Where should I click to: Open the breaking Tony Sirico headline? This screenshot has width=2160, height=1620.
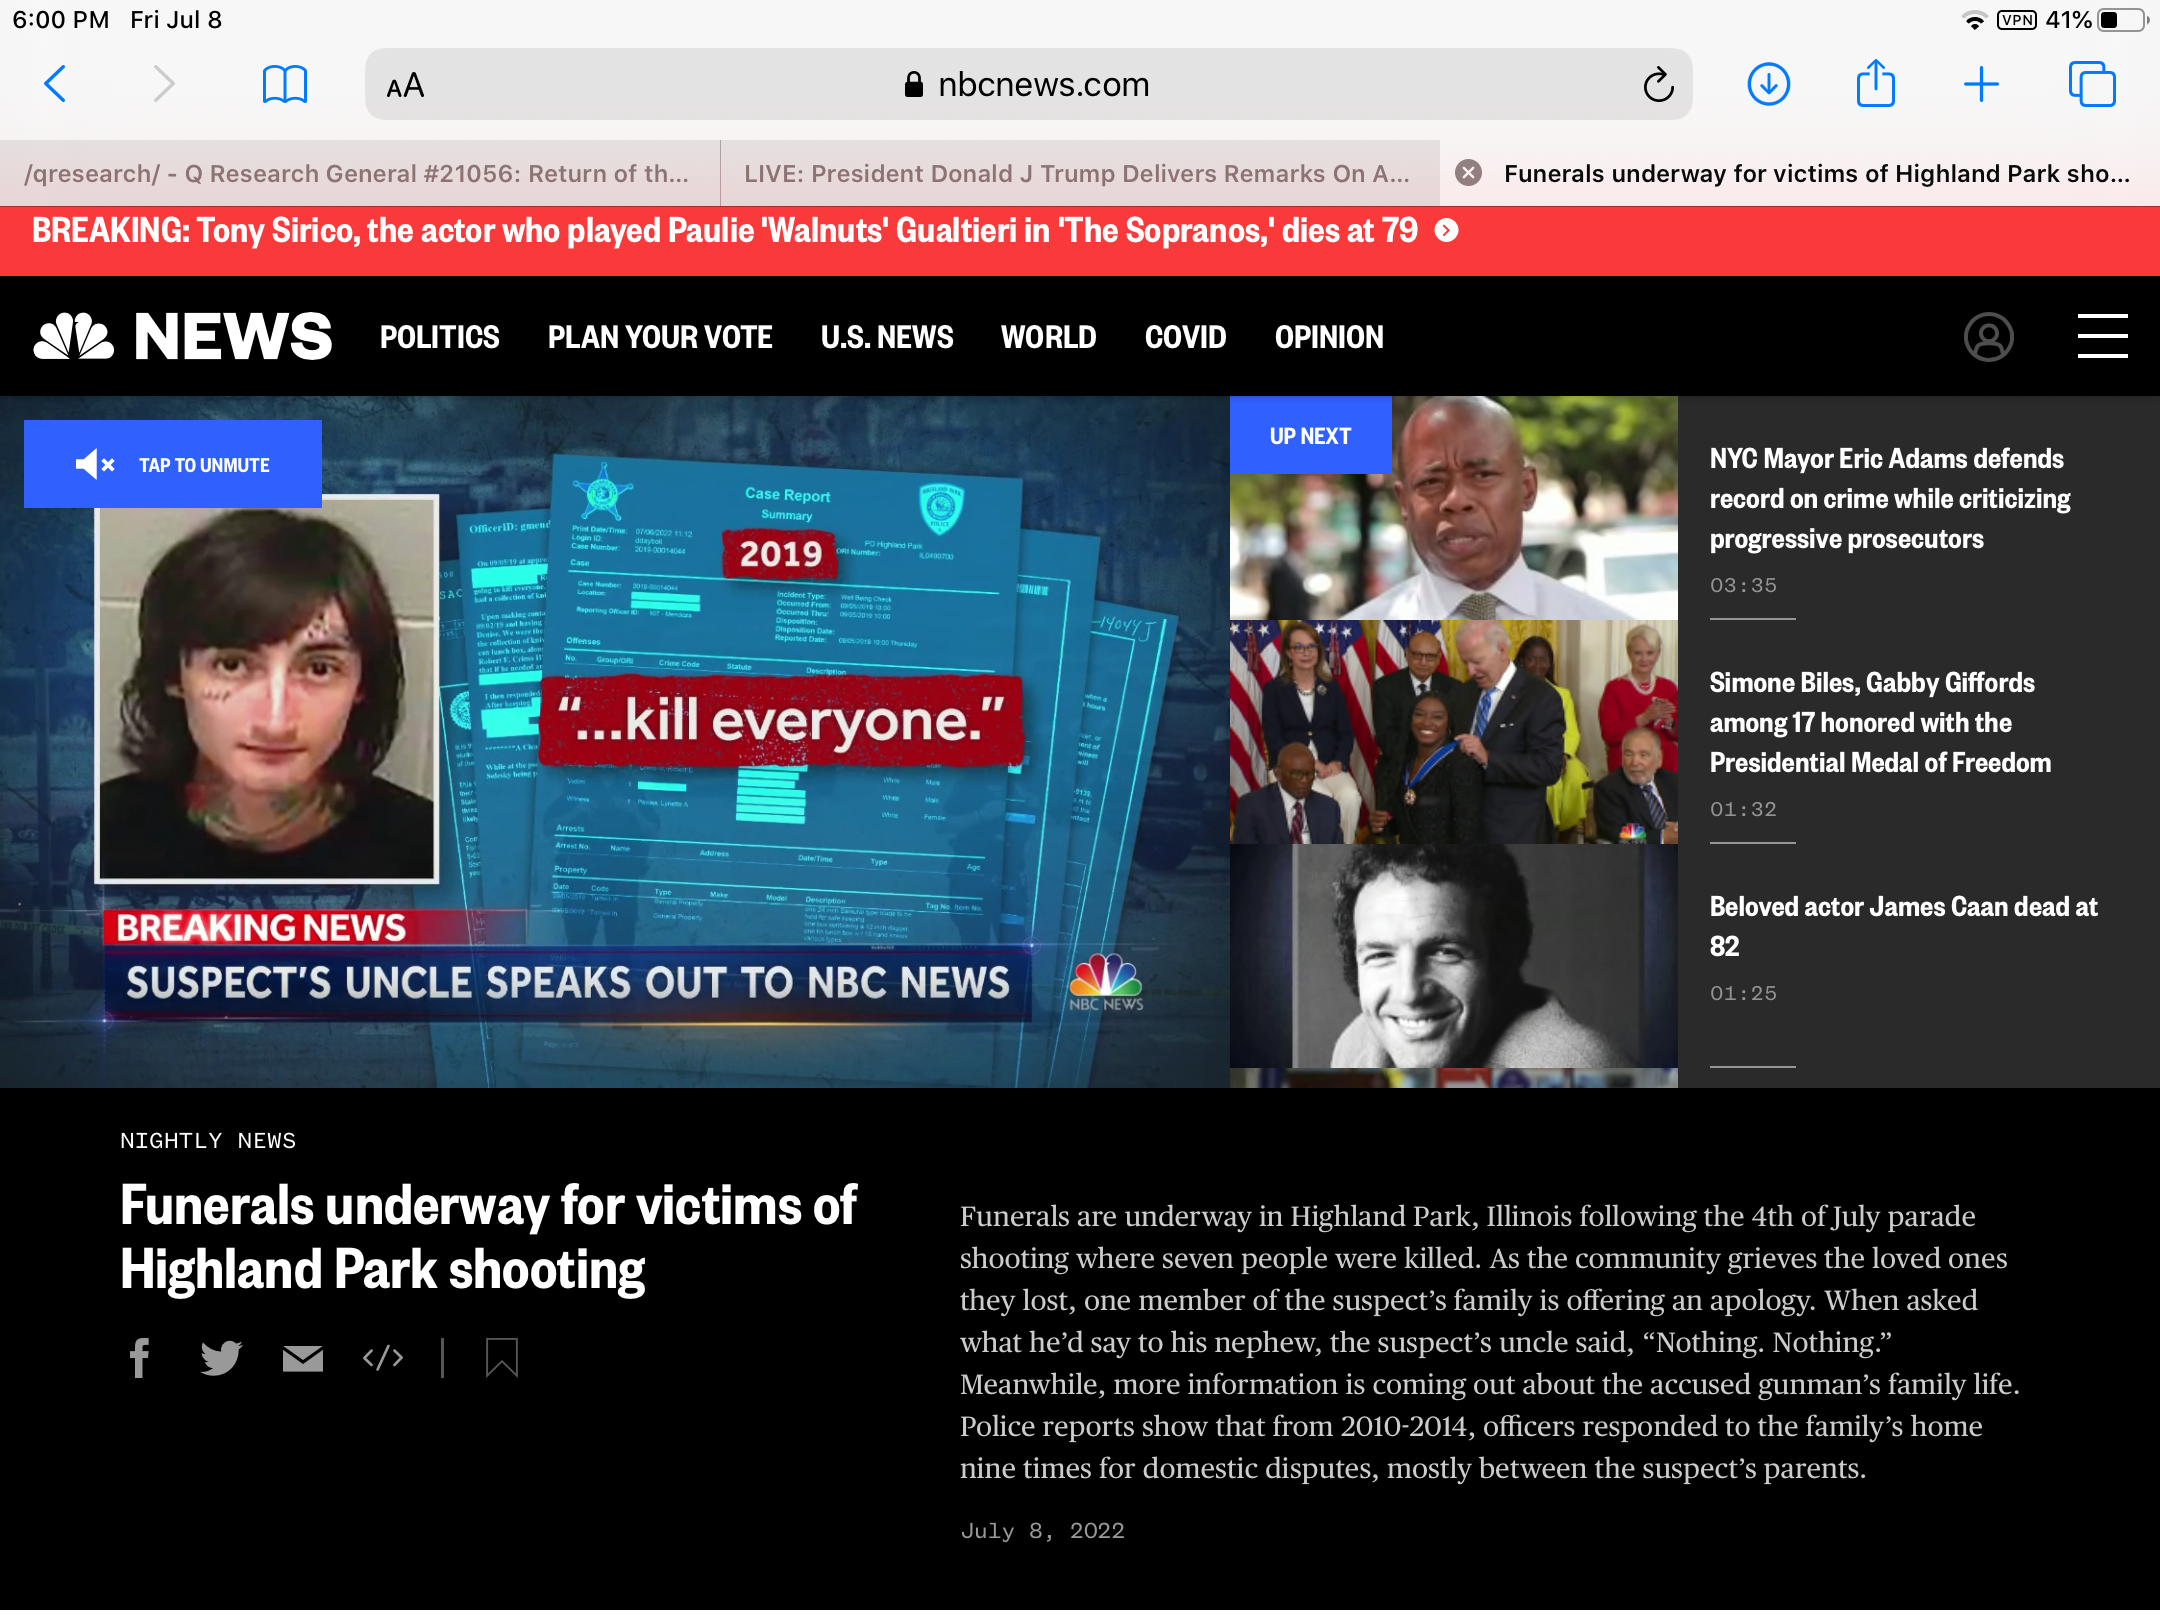pyautogui.click(x=725, y=231)
